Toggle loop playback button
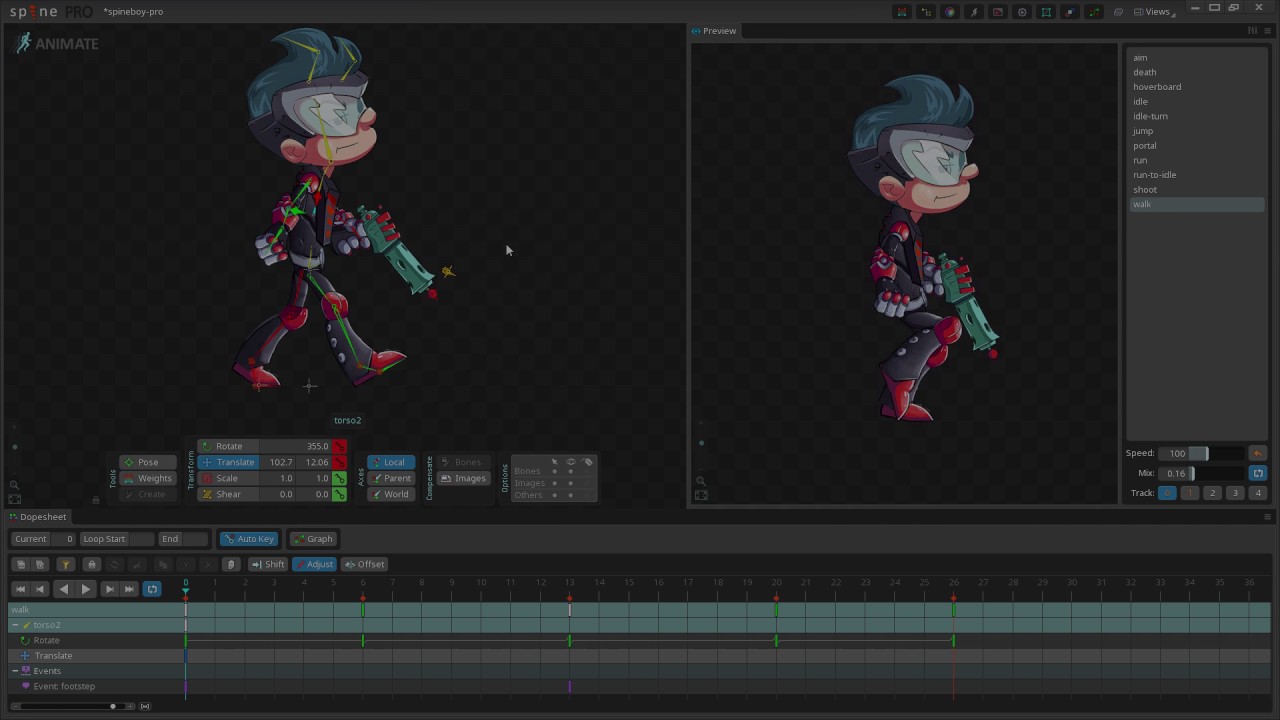 [152, 589]
